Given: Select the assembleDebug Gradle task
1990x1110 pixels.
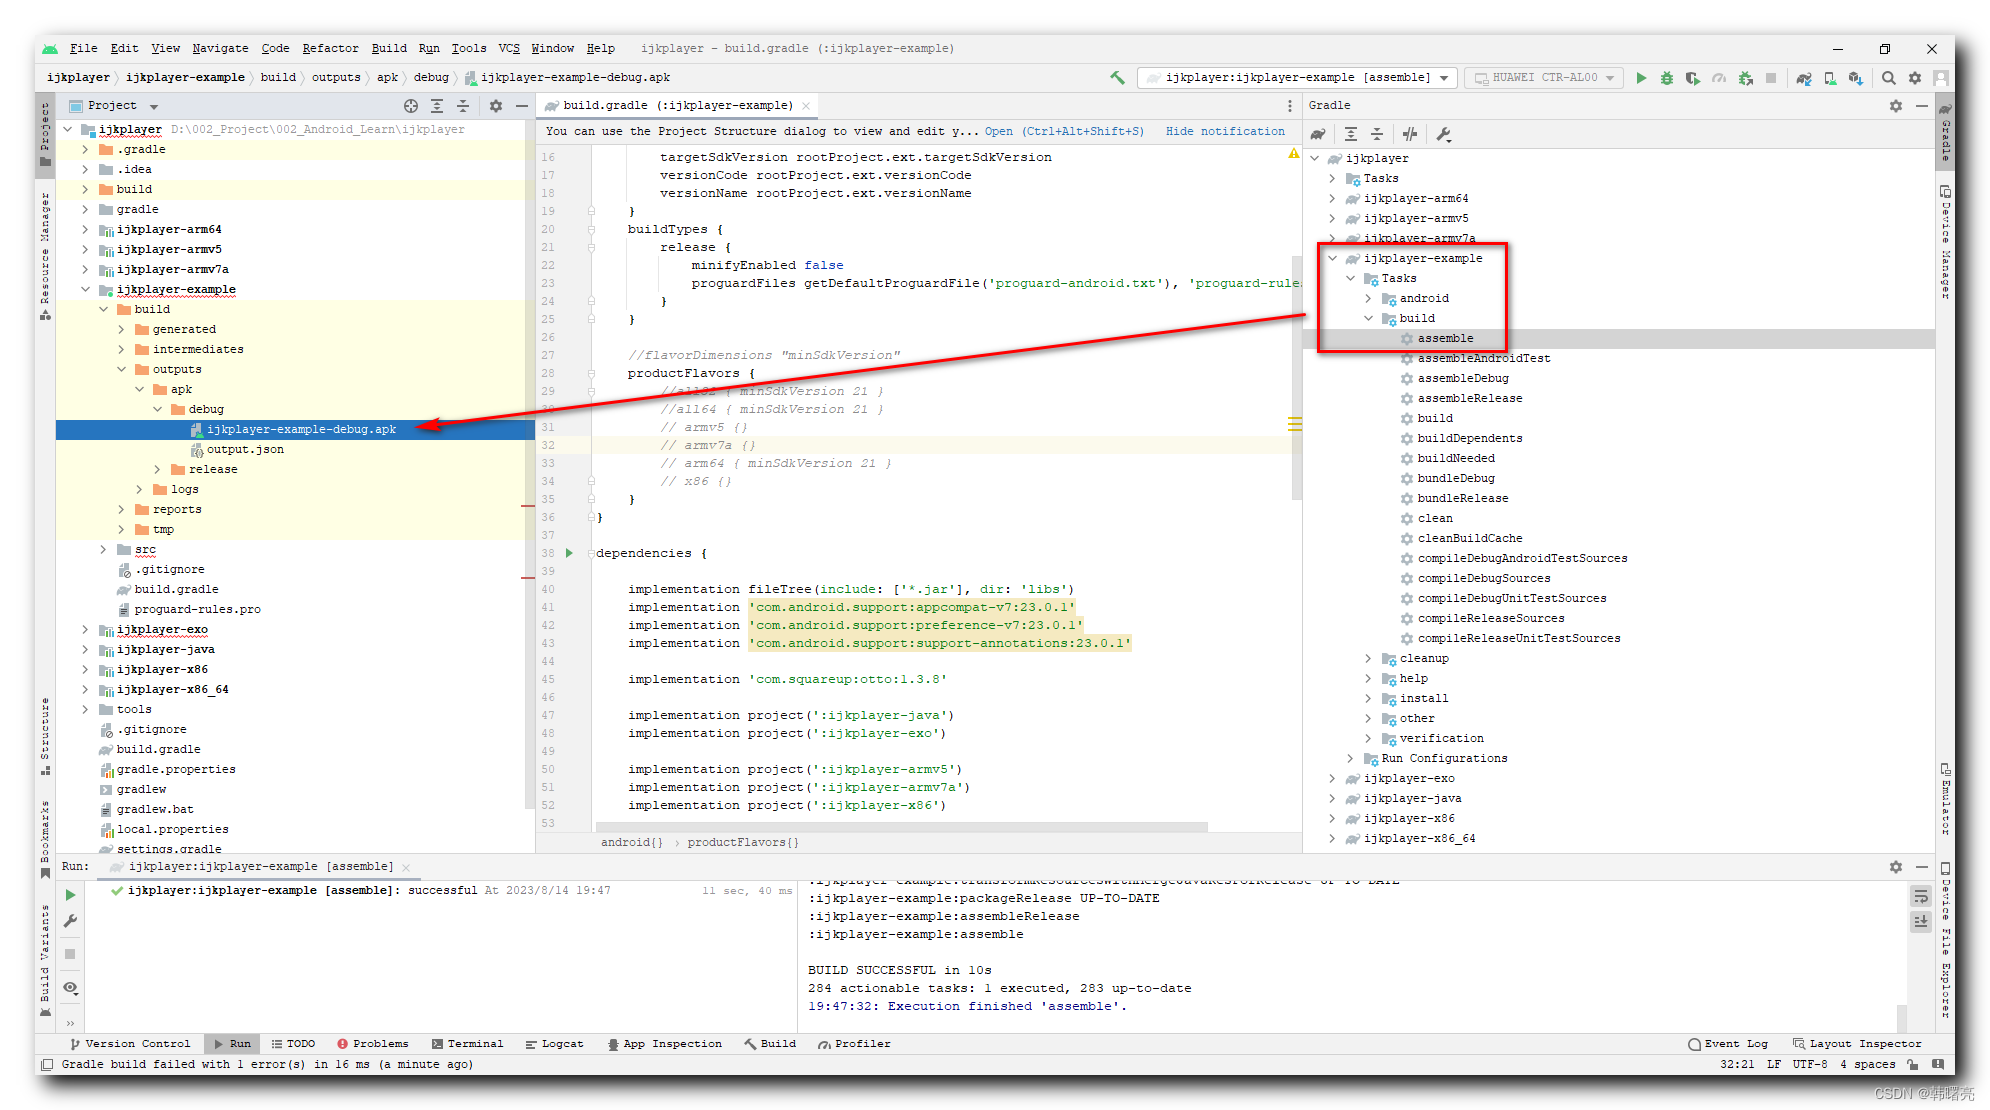Looking at the screenshot, I should pos(1462,378).
